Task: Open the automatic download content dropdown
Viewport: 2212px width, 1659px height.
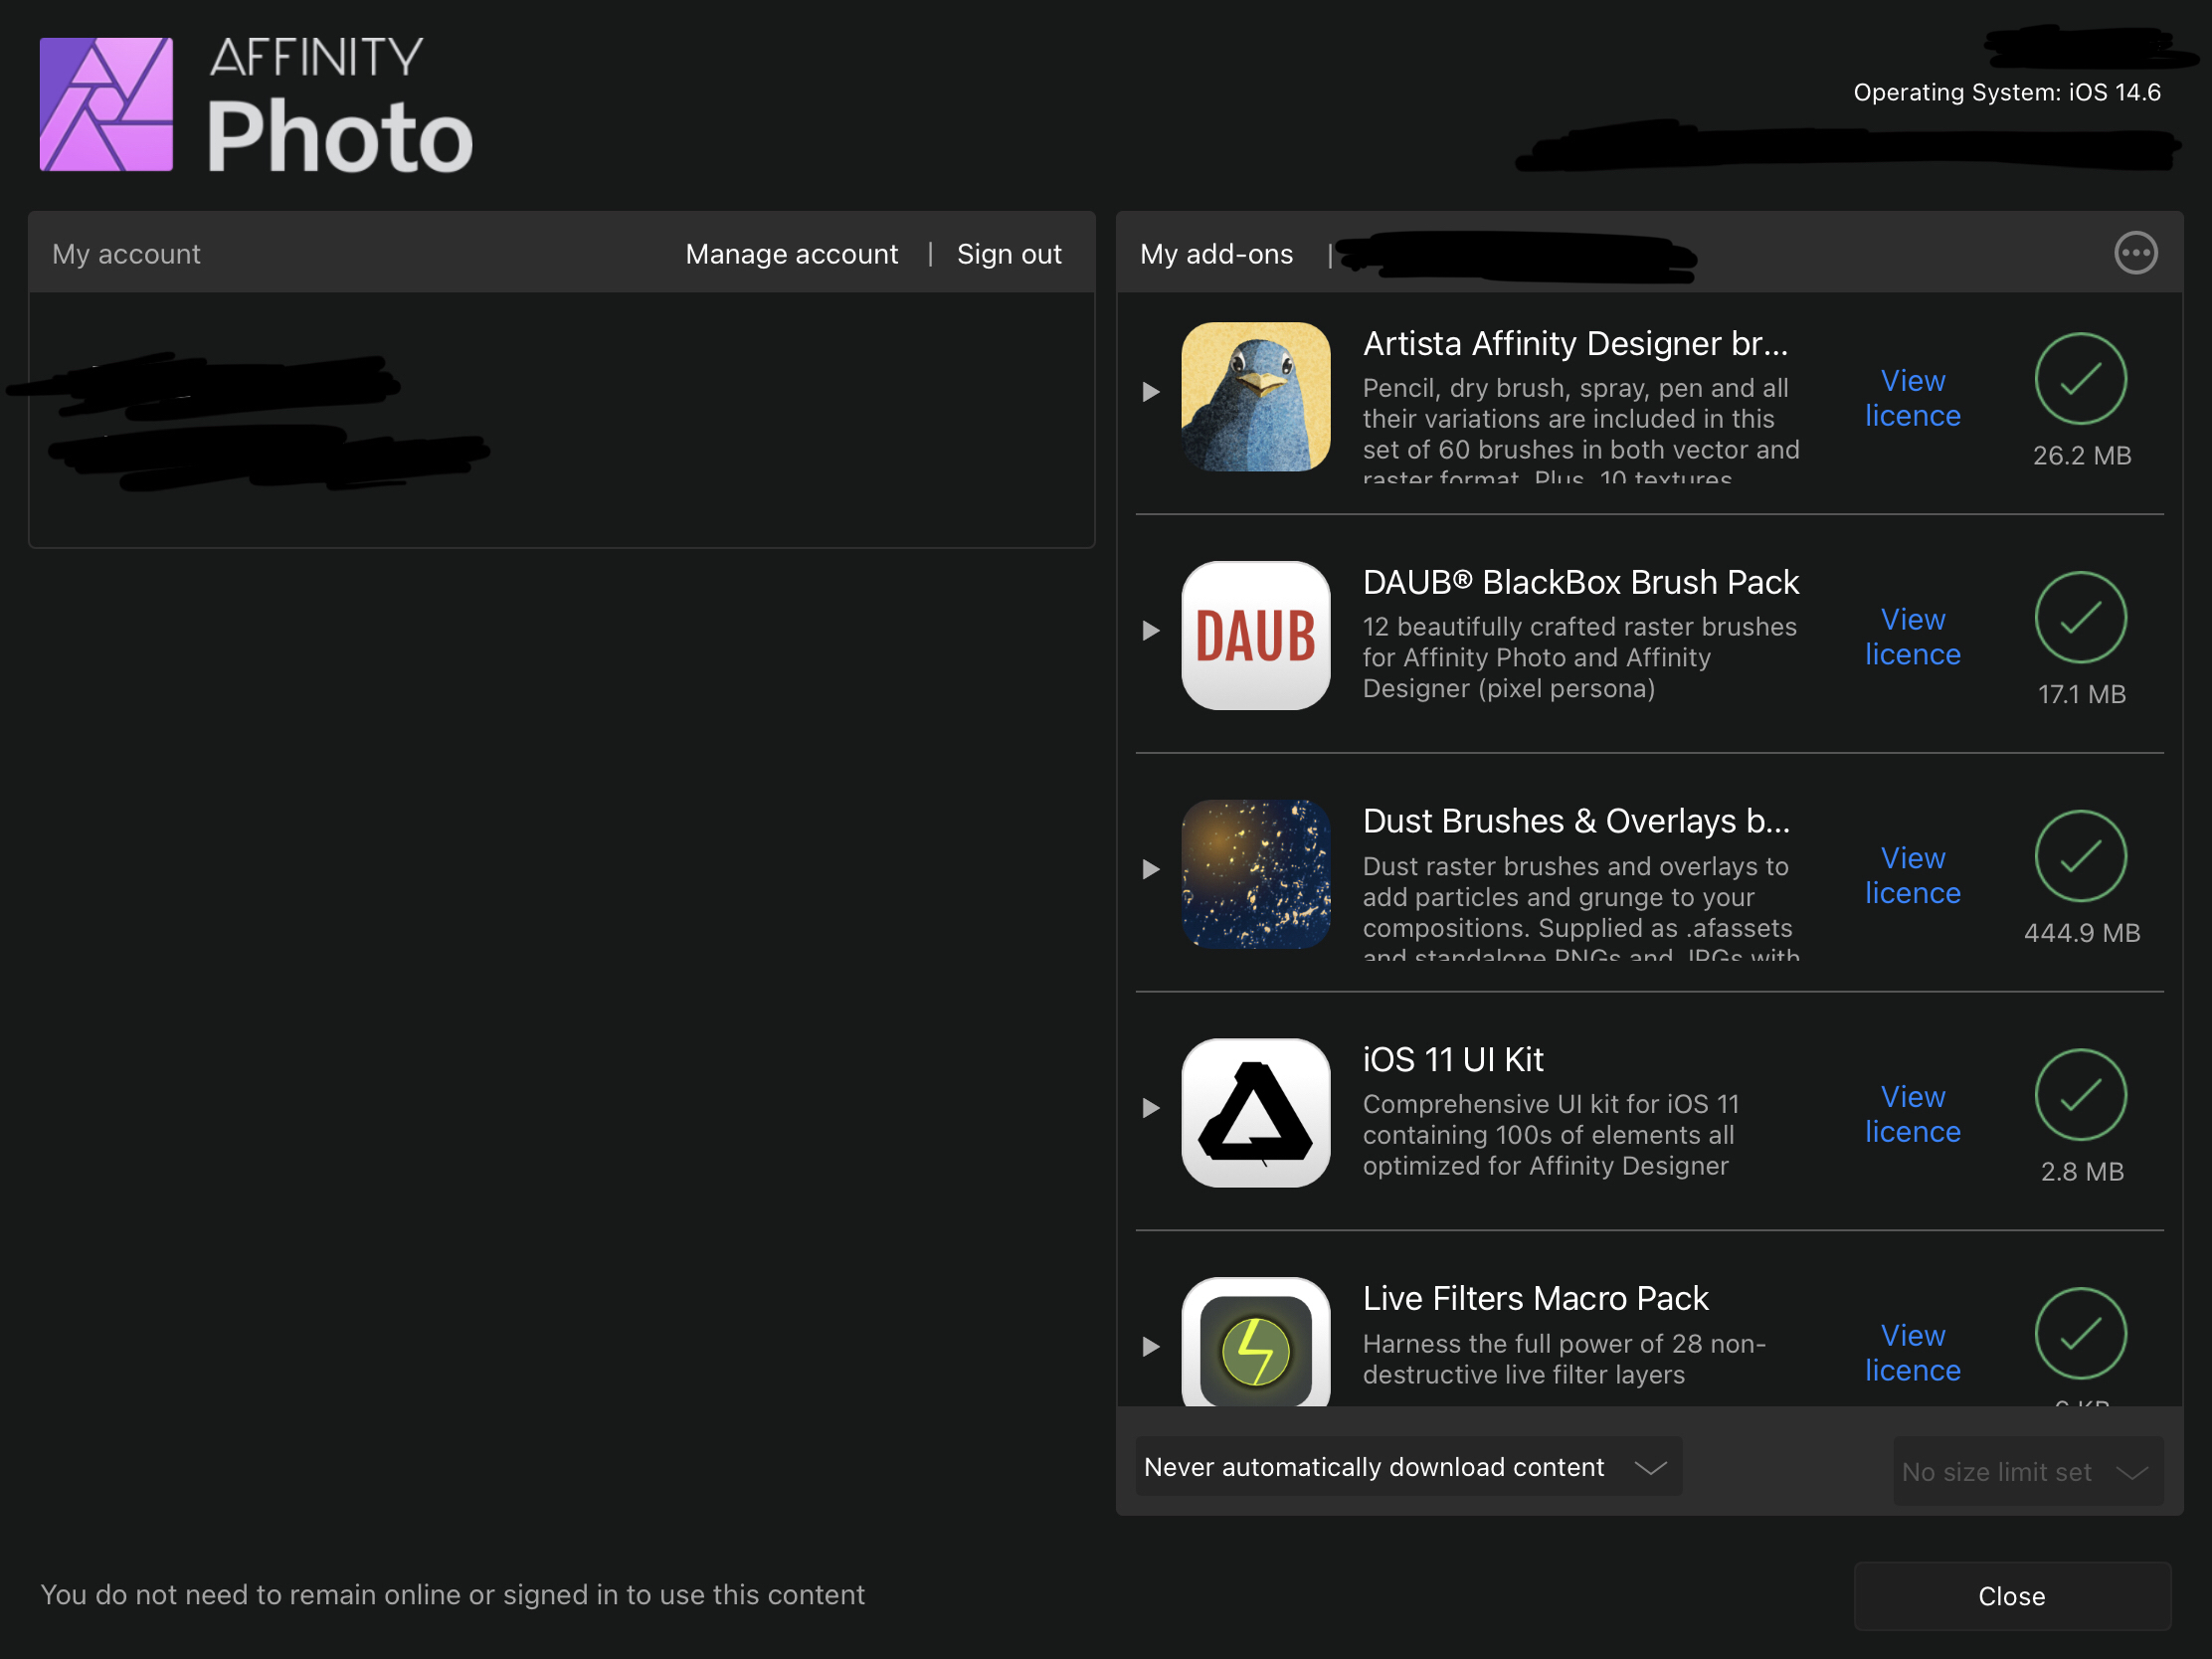Action: 1408,1467
